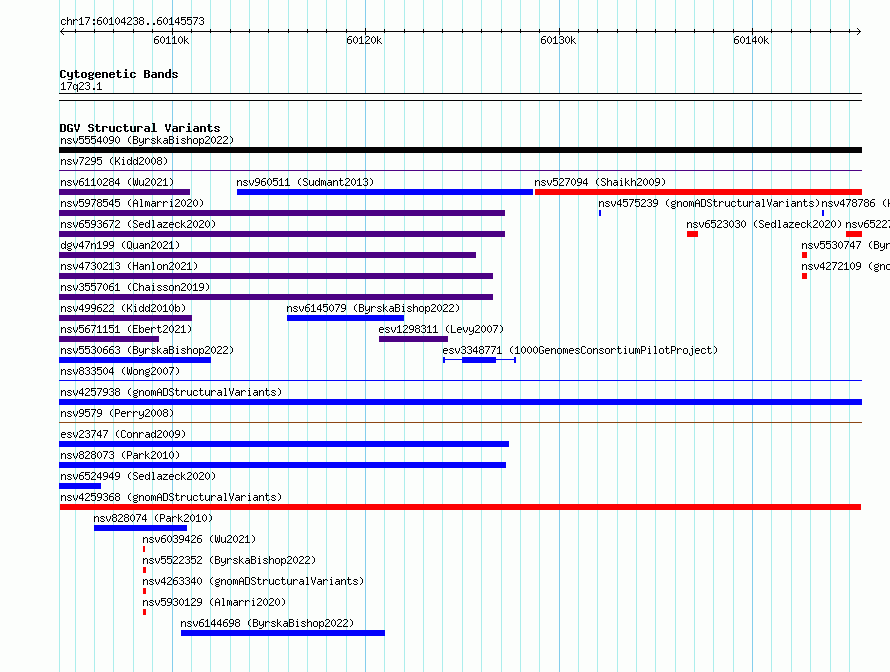890x672 pixels.
Task: Click the nsv6524949 (Sedlazeck2020) short blue bar
Action: [80, 486]
